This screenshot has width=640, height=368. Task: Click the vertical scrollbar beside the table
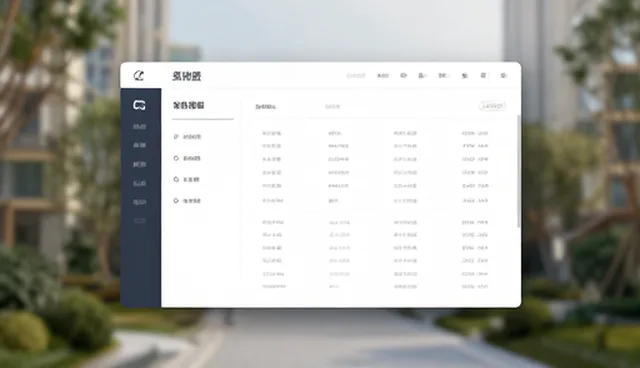click(519, 171)
